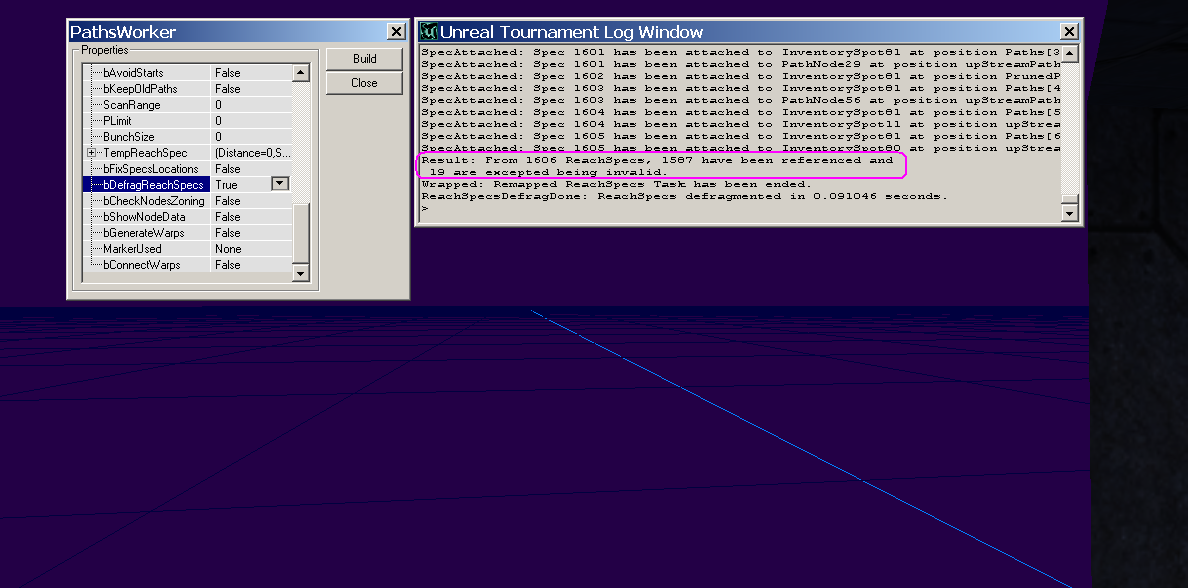Click the False value of bAvoidStarts

[227, 73]
